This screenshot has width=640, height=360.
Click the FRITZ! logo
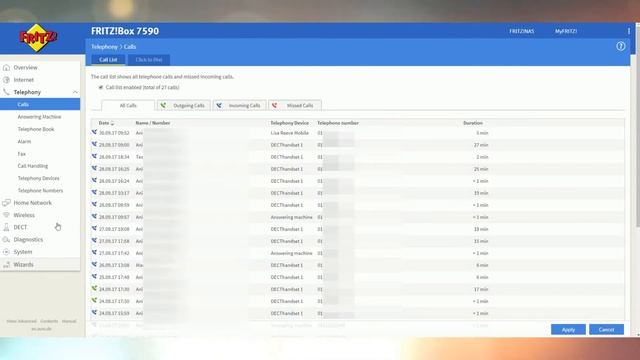(x=38, y=38)
